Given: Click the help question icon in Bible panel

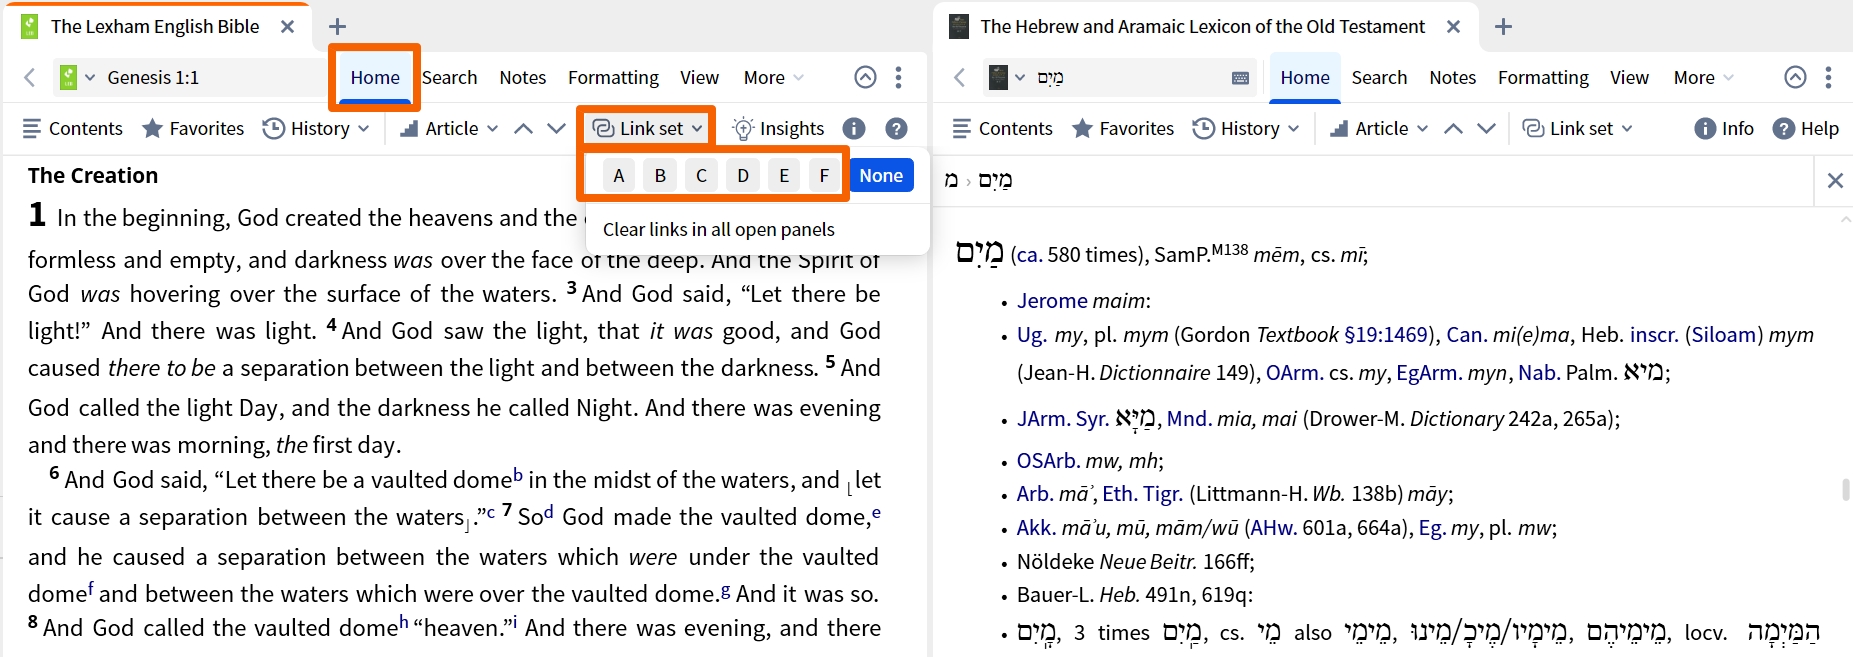Looking at the screenshot, I should tap(897, 128).
